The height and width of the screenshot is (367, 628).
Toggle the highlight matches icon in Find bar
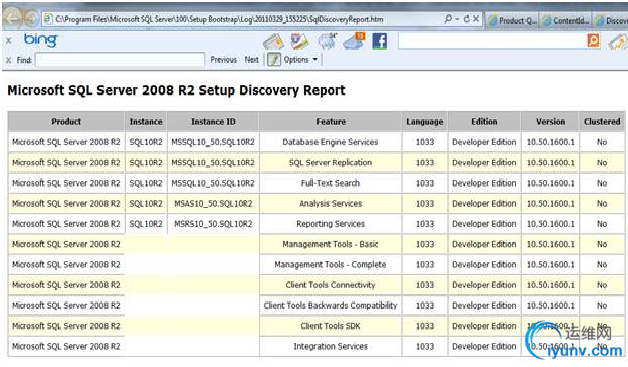click(274, 60)
